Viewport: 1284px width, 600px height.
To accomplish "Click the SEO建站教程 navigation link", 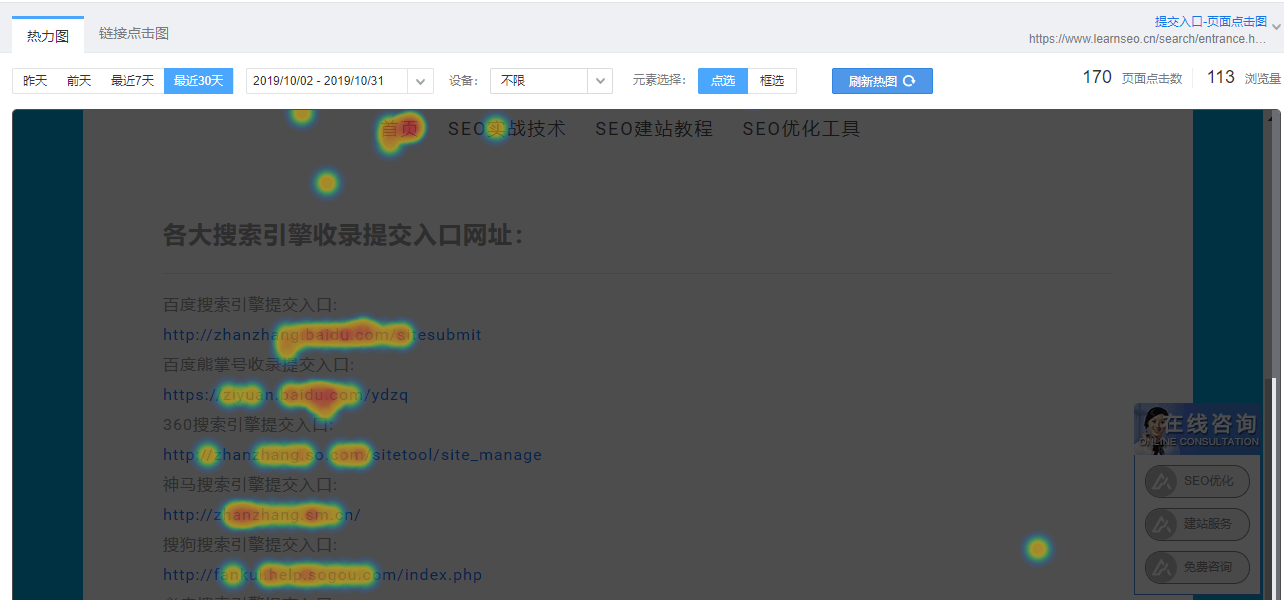I will coord(654,129).
